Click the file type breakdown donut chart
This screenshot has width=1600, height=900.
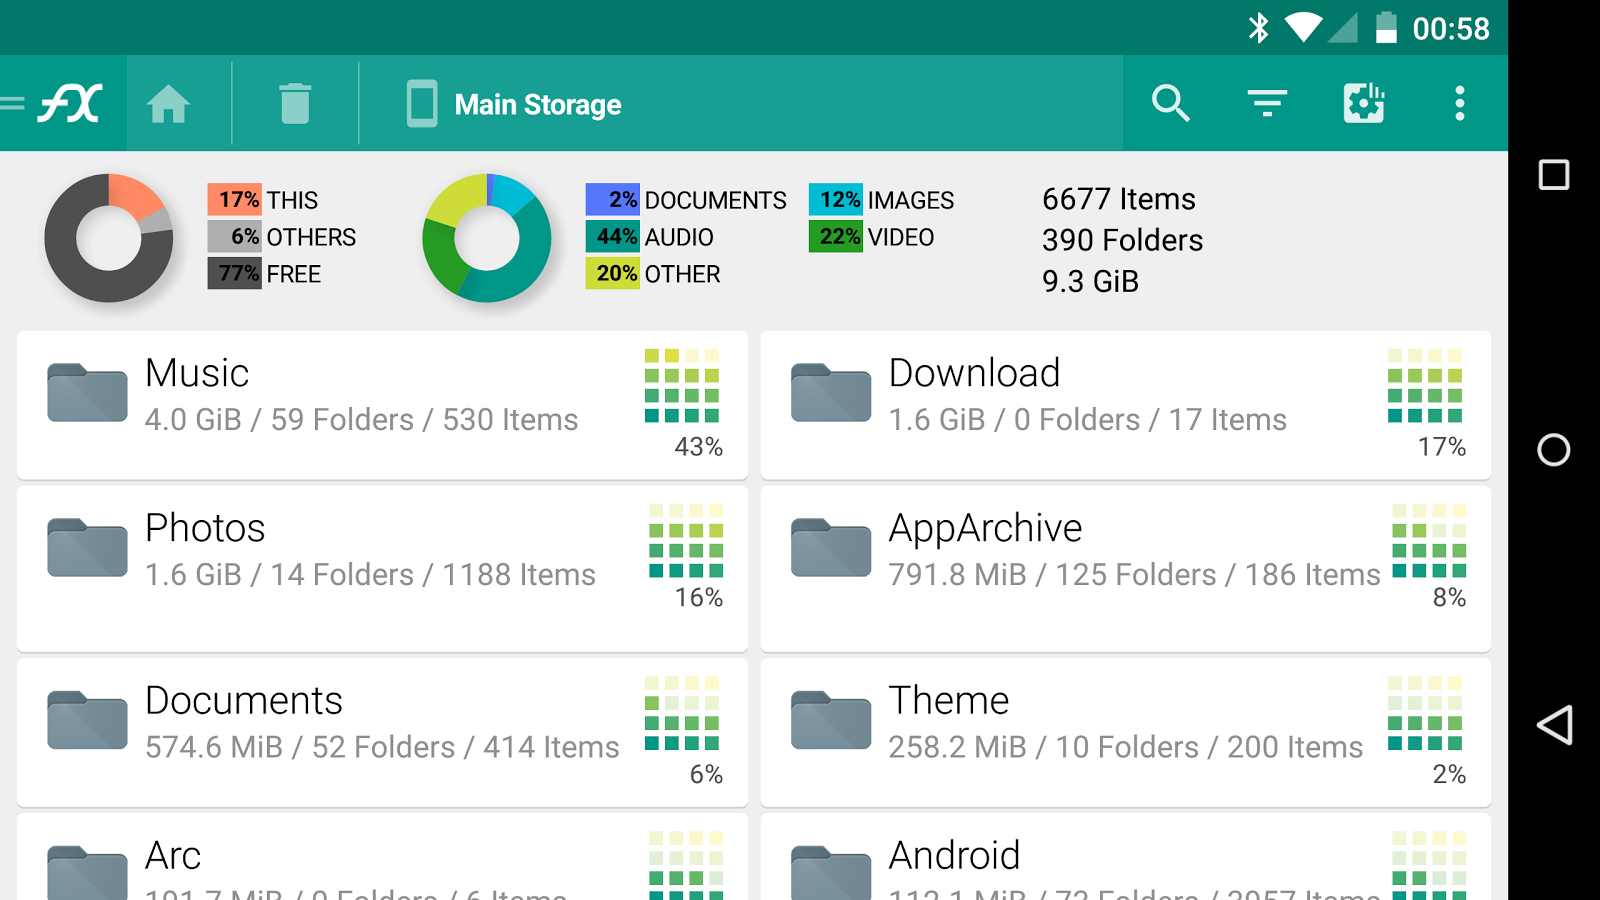(487, 238)
